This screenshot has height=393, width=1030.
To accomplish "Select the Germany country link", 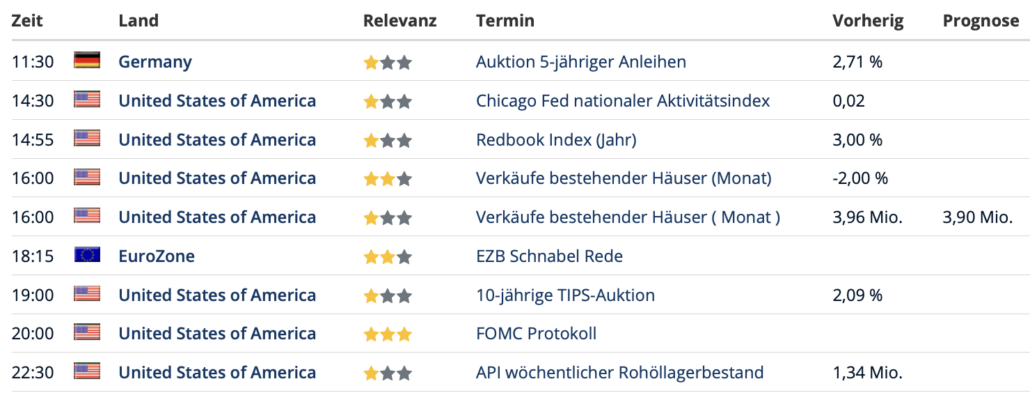I will pos(155,62).
